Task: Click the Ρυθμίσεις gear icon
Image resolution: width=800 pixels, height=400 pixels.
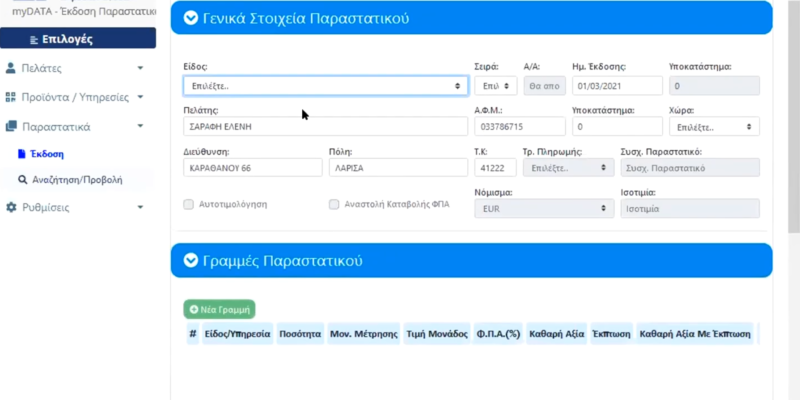Action: 11,208
